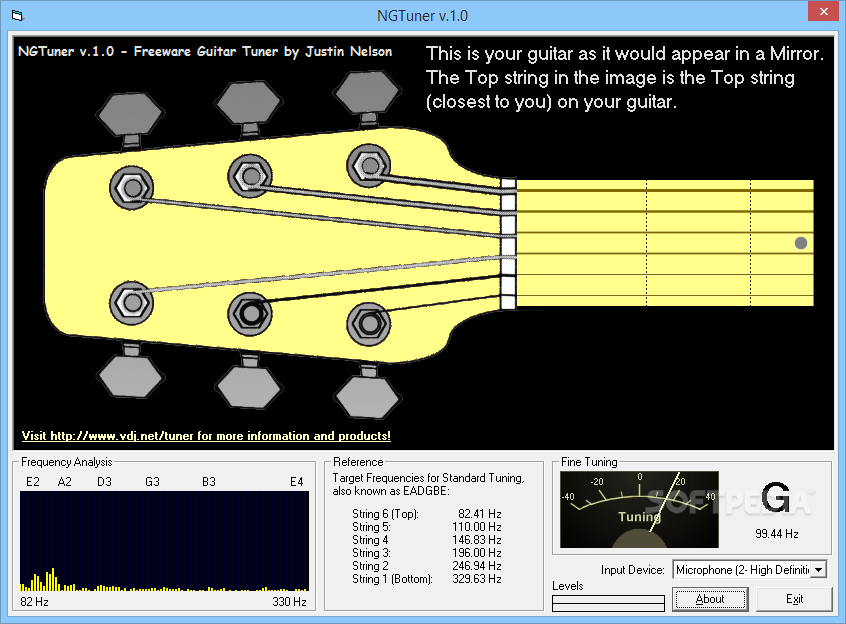Screen dimensions: 846x624
Task: Select the upper-middle string post on headstock
Action: click(250, 176)
